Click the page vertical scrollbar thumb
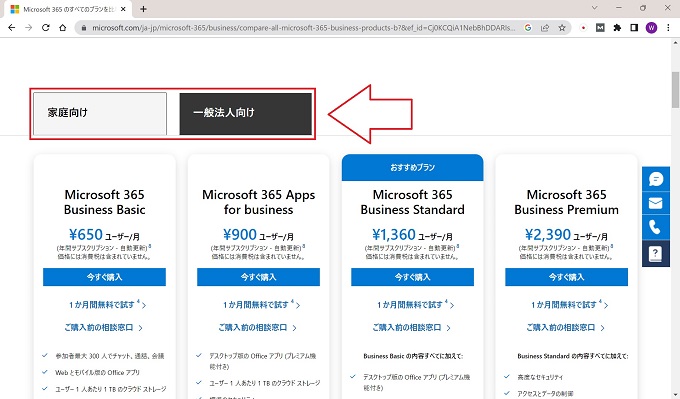 [x=675, y=89]
